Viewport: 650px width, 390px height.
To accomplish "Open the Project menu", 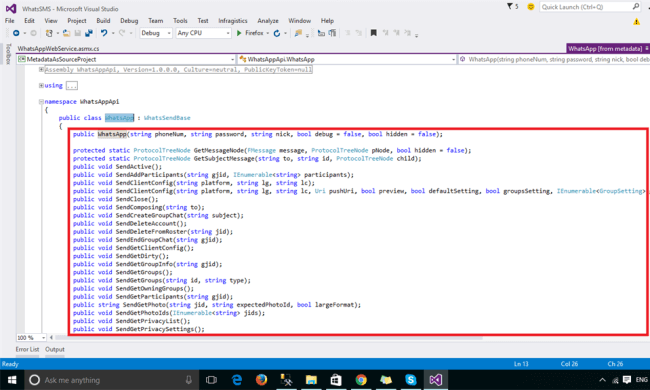I will pyautogui.click(x=77, y=21).
